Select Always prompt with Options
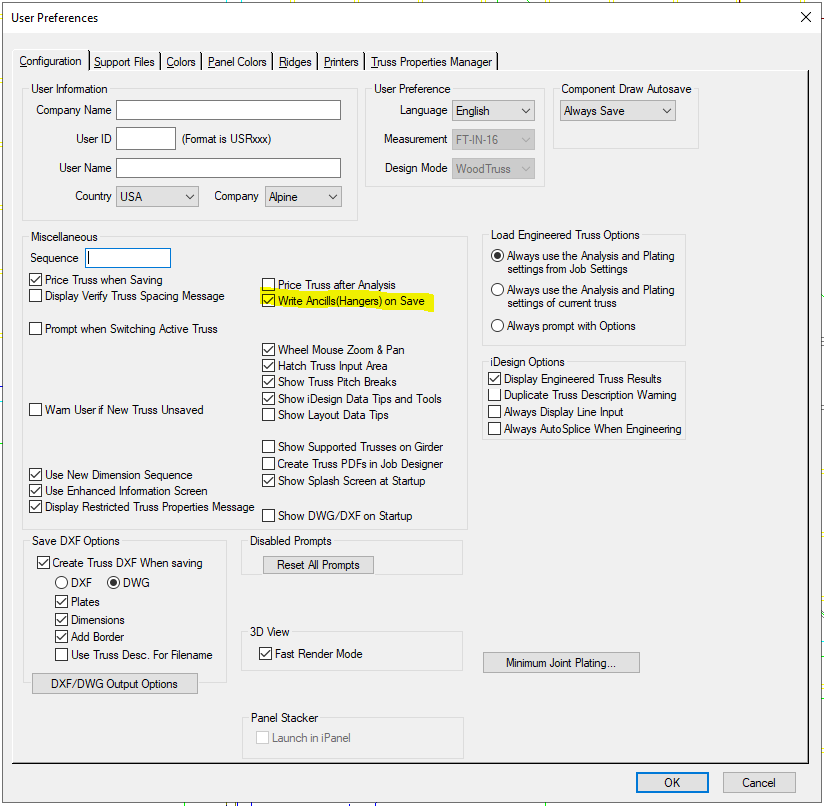 pos(497,324)
